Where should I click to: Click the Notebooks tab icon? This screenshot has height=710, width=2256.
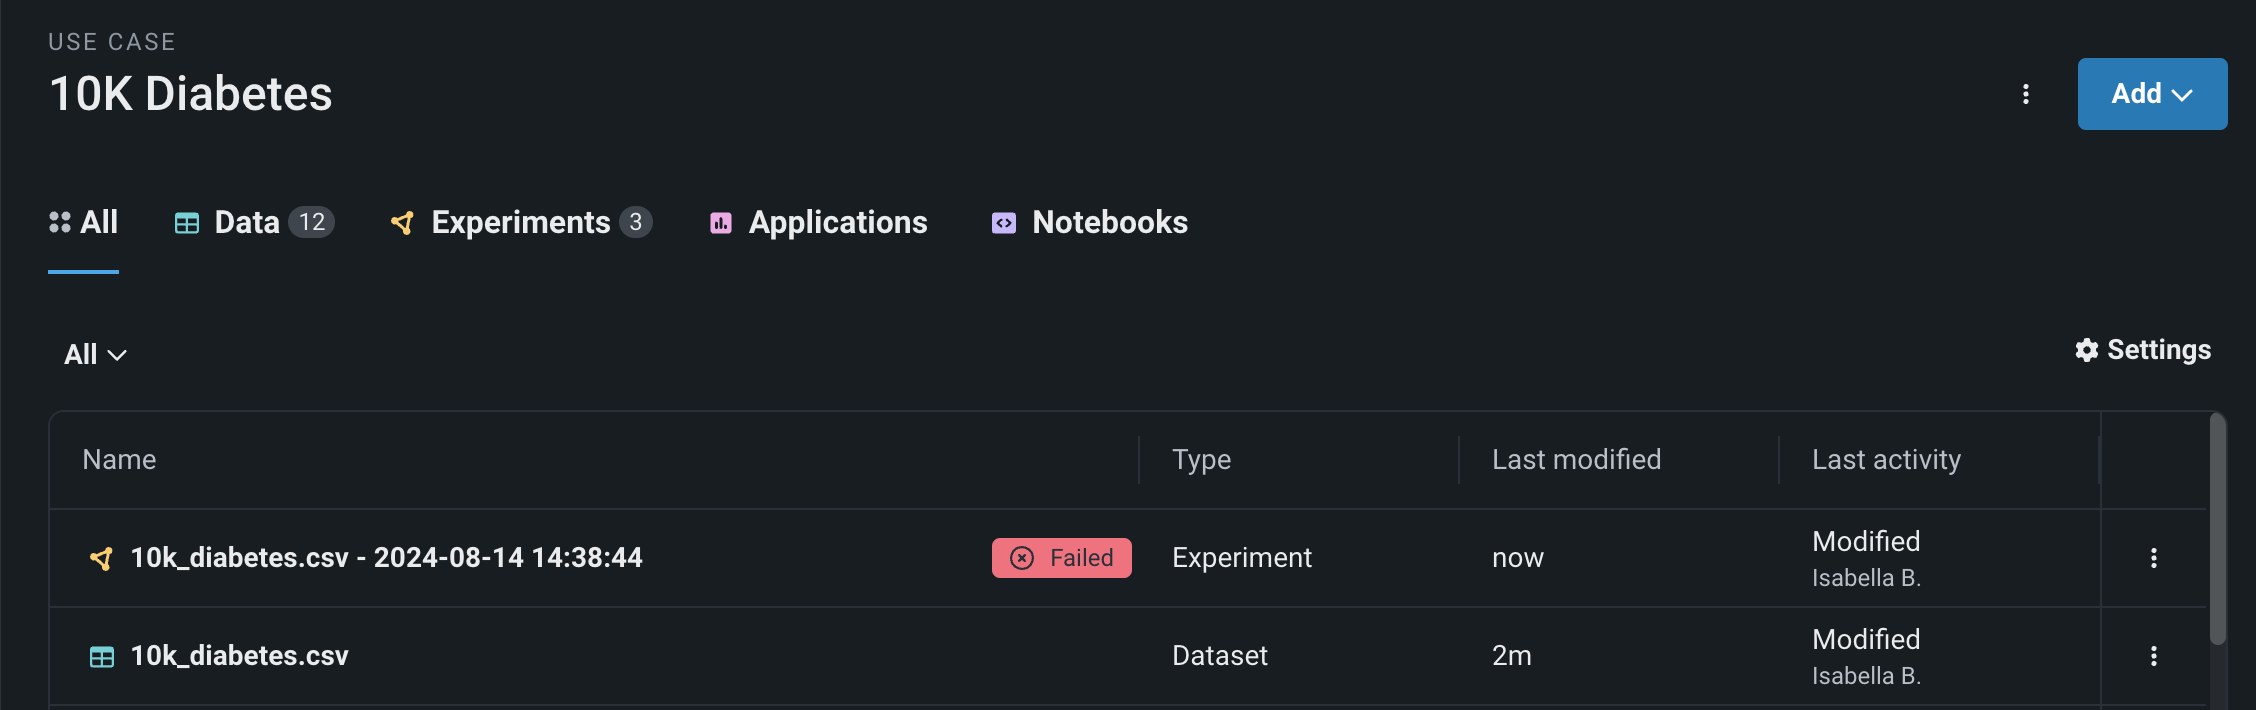tap(1004, 223)
